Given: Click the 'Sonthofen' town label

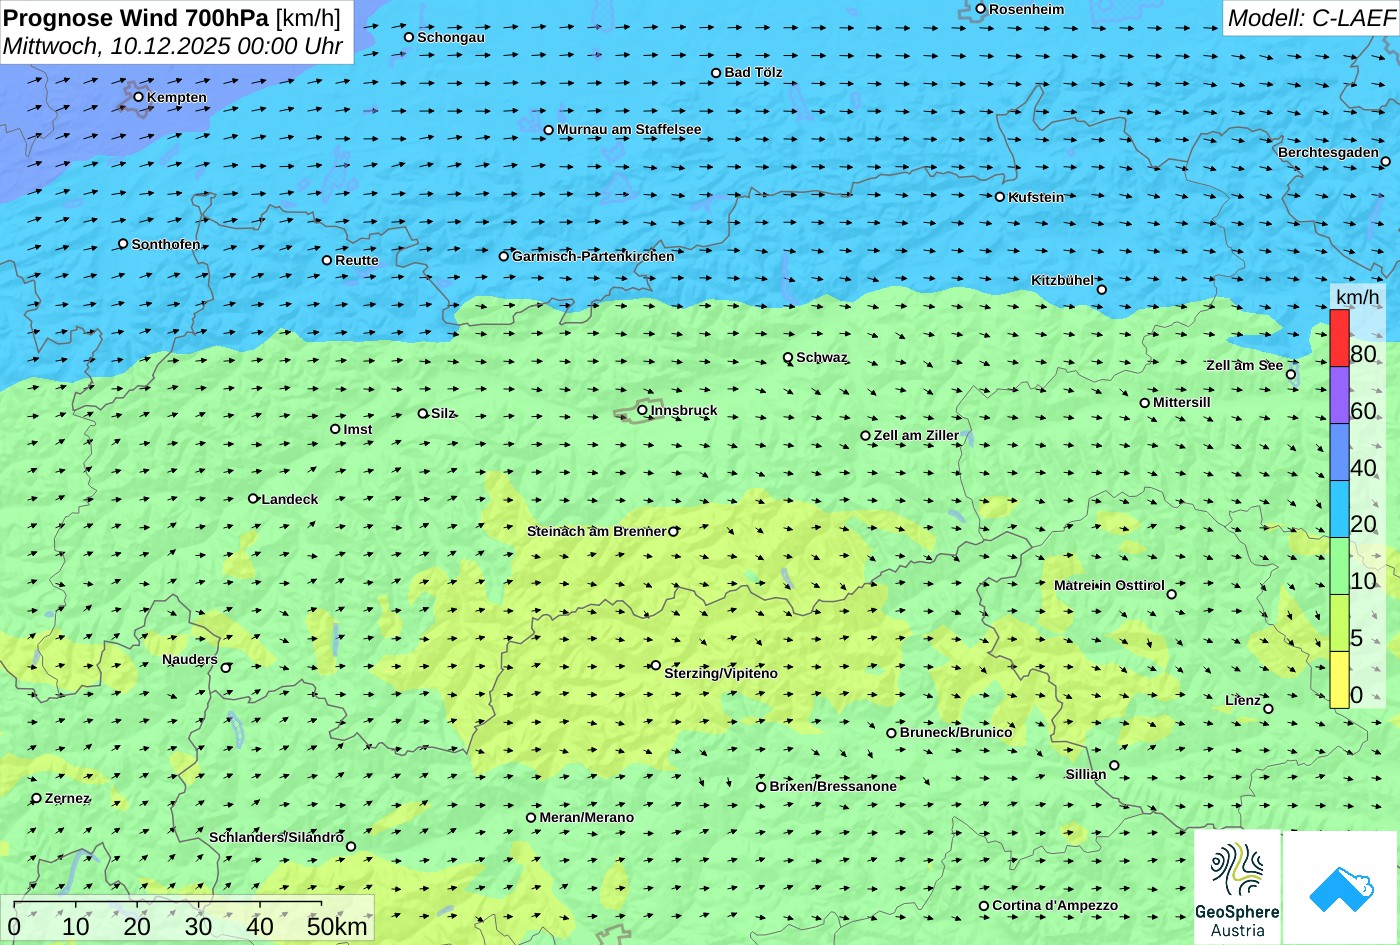Looking at the screenshot, I should pyautogui.click(x=166, y=244).
